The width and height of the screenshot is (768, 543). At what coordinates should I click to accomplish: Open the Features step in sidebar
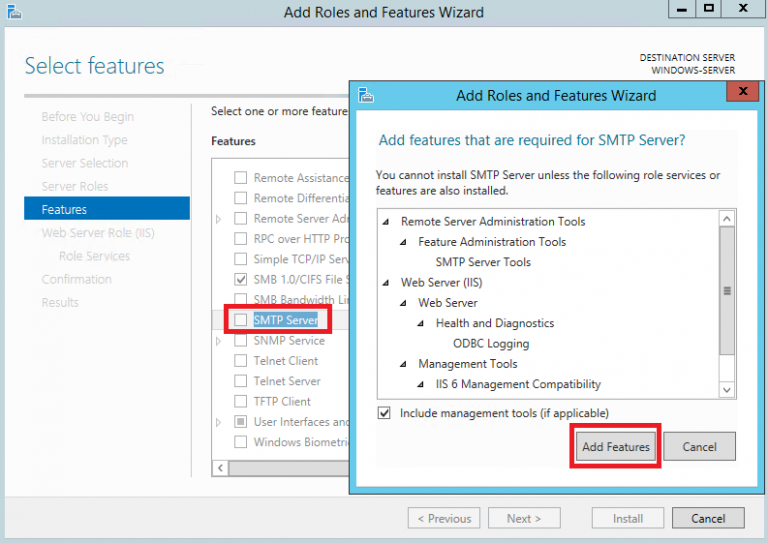pyautogui.click(x=64, y=210)
